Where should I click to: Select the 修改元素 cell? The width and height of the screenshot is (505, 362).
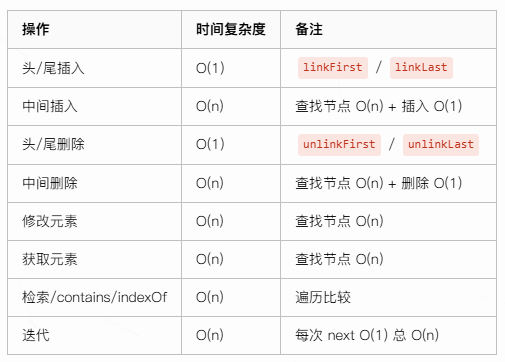coord(50,221)
